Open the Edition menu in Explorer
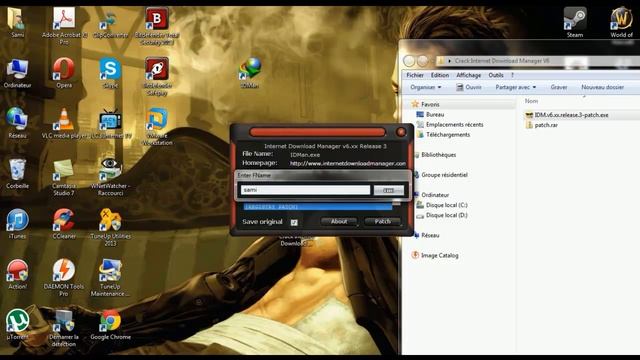Viewport: 640px width, 360px height. tap(440, 75)
